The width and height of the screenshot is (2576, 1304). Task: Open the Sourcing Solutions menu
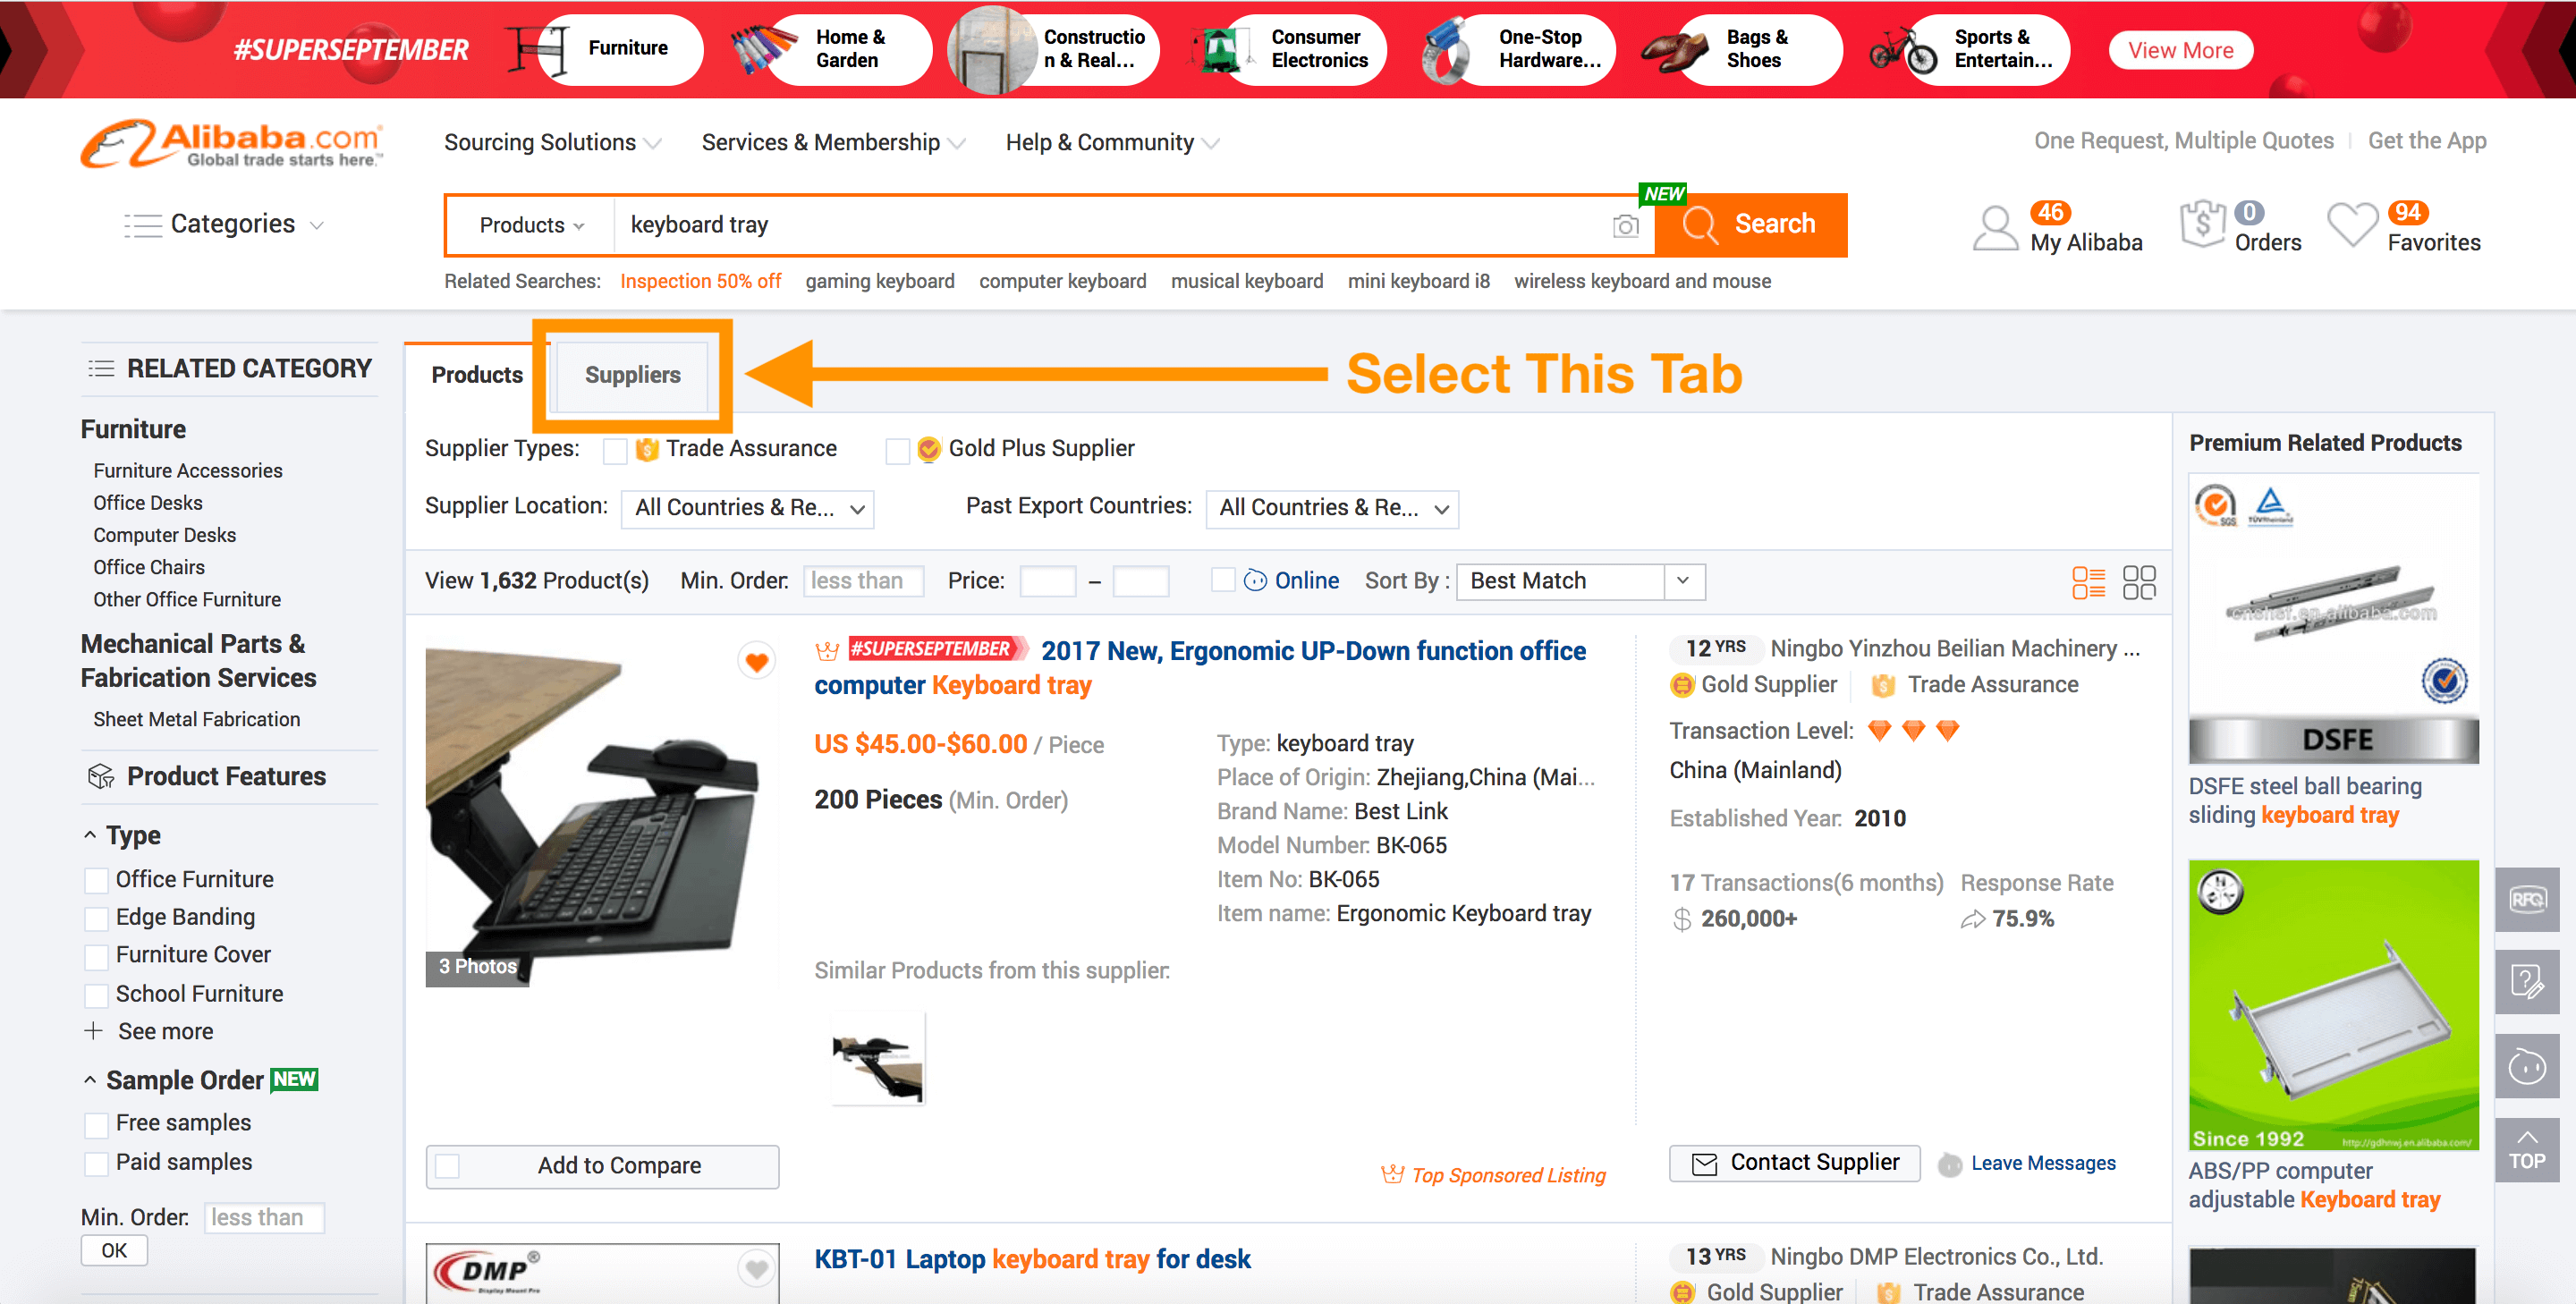(551, 143)
